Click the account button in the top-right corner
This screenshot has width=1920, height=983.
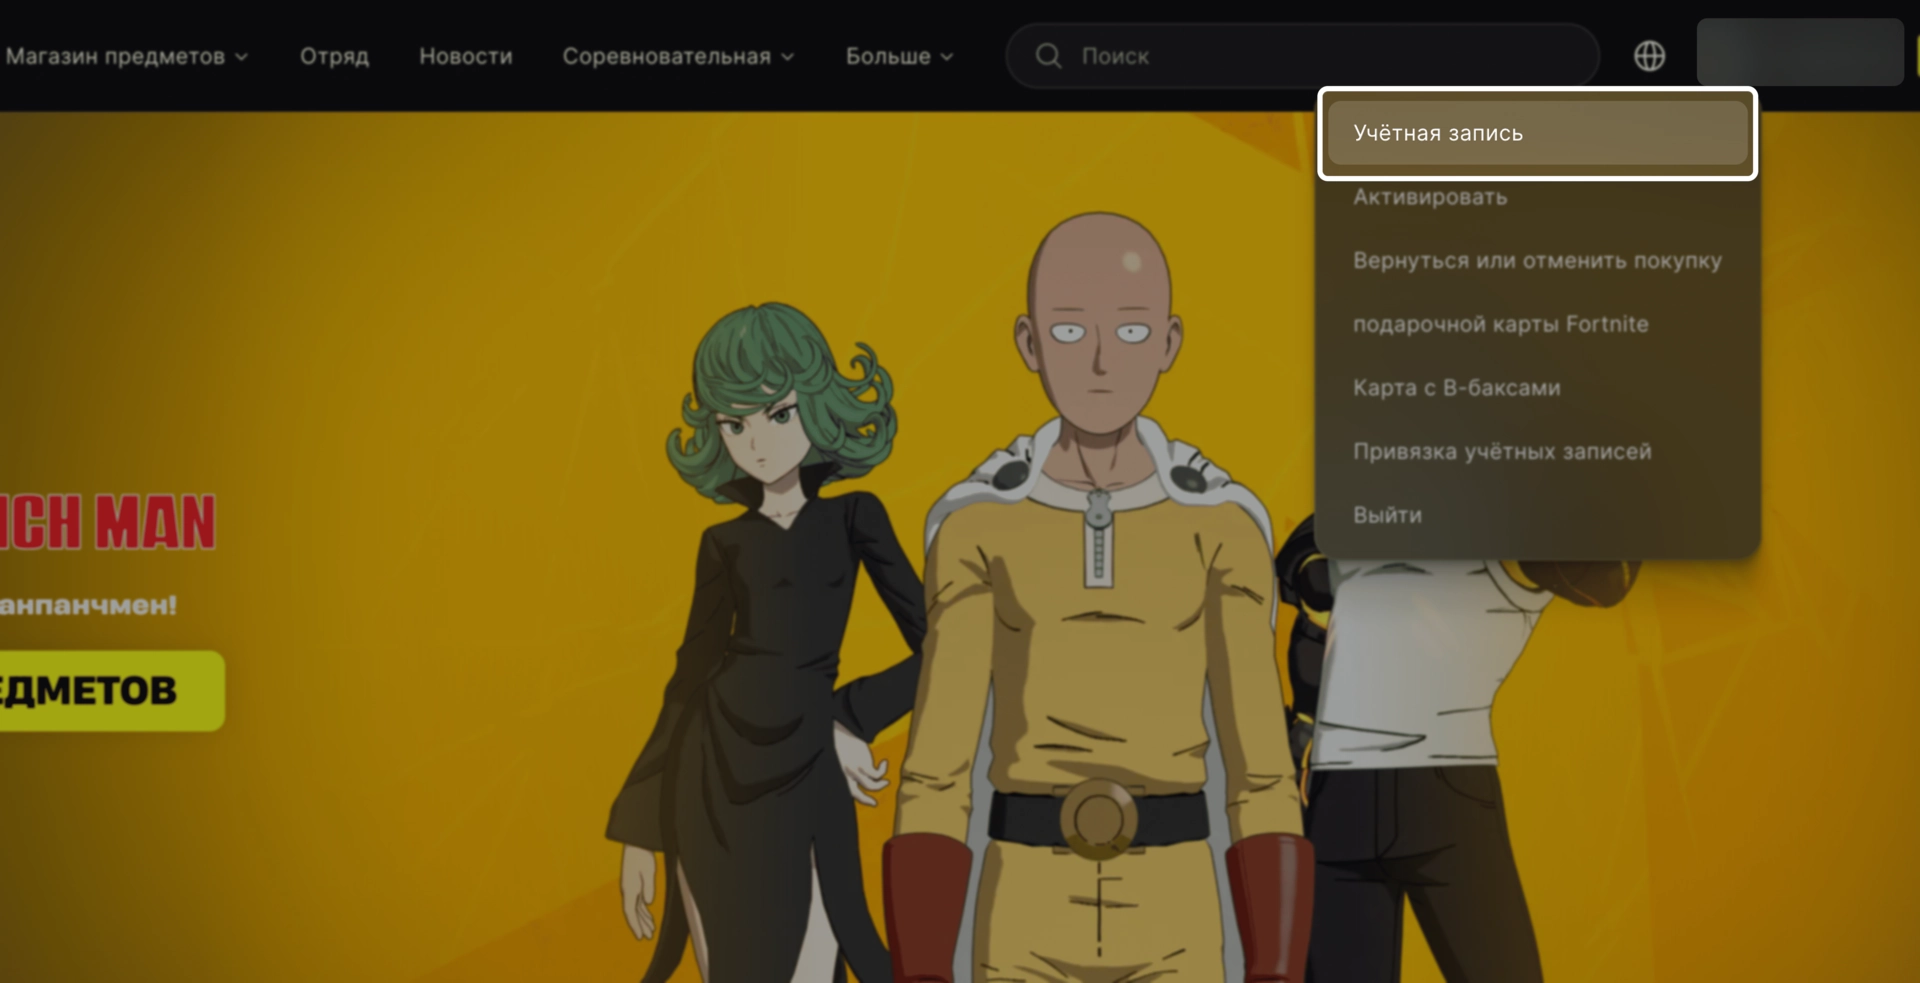(x=1799, y=52)
